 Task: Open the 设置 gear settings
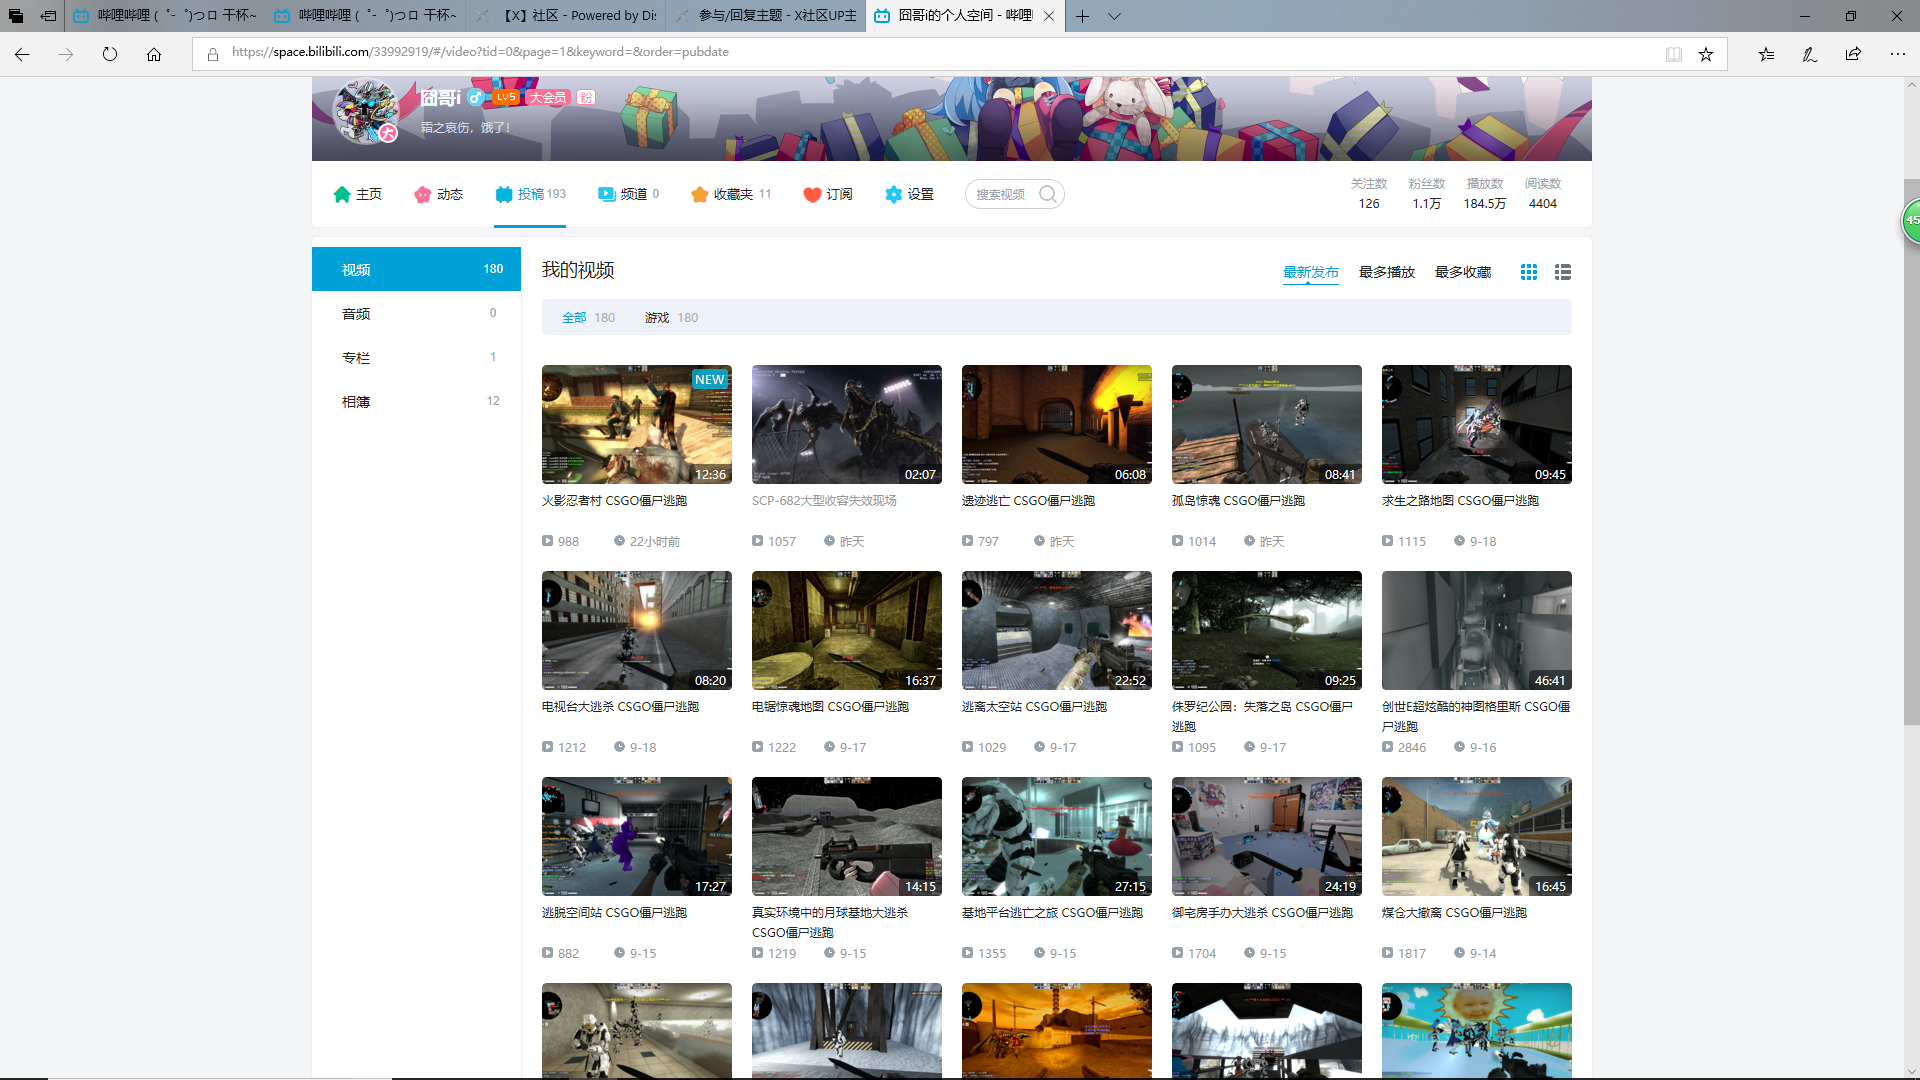click(909, 194)
